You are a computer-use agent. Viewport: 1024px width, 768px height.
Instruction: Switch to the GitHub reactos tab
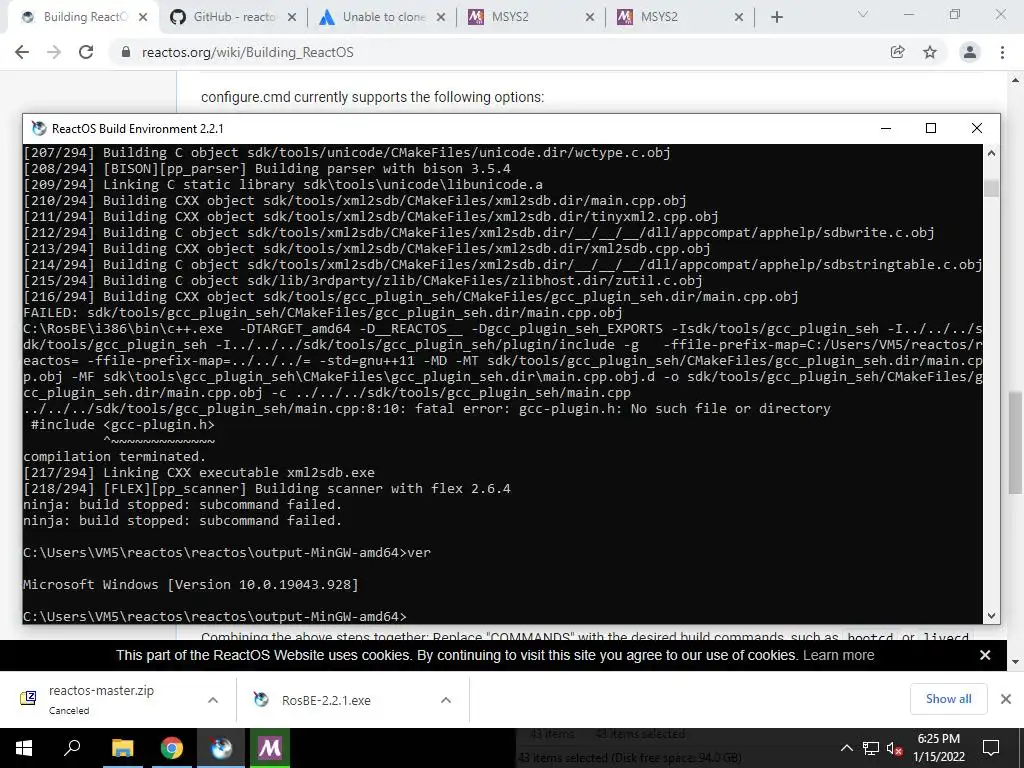[x=232, y=17]
